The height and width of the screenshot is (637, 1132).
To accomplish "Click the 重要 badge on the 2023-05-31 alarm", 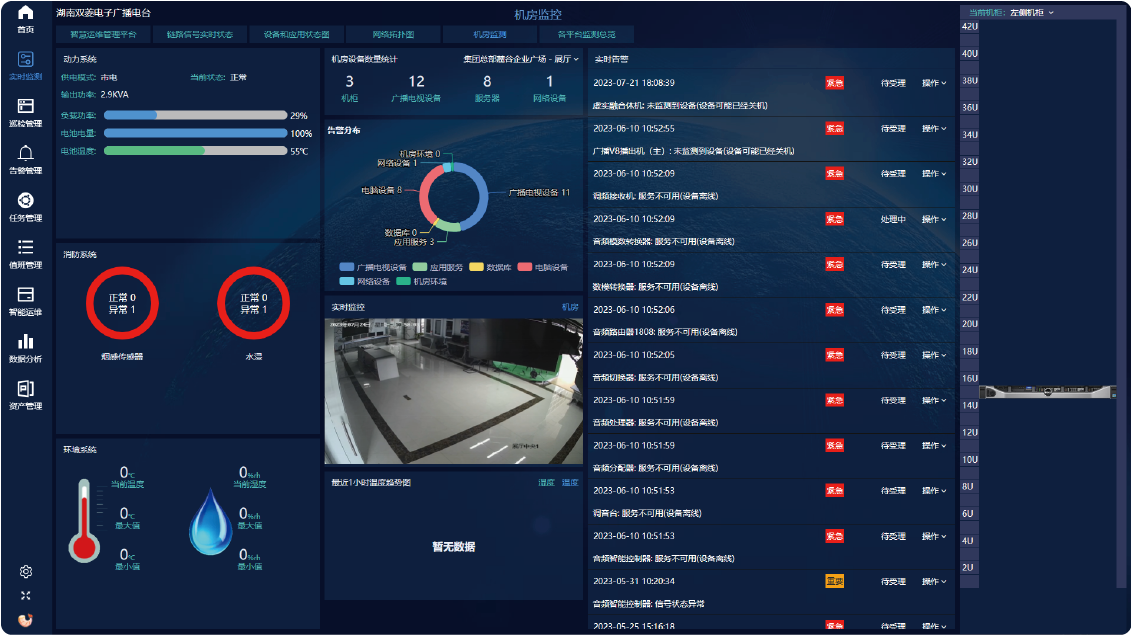I will 835,581.
